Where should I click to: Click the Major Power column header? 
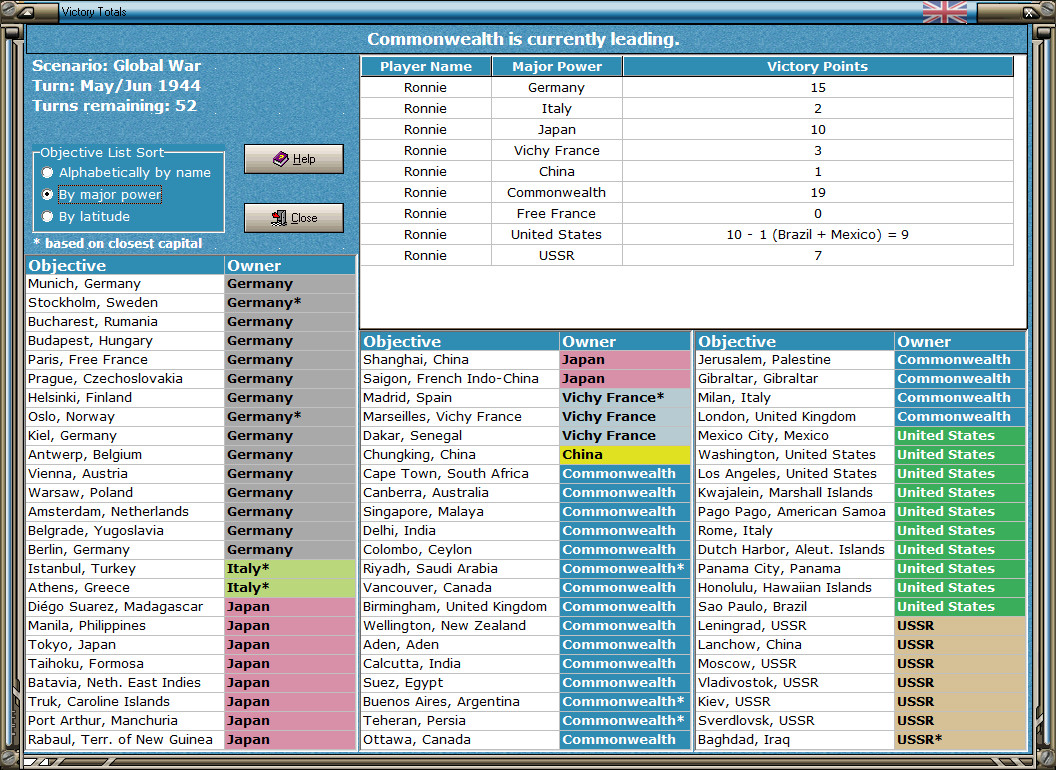pyautogui.click(x=557, y=66)
